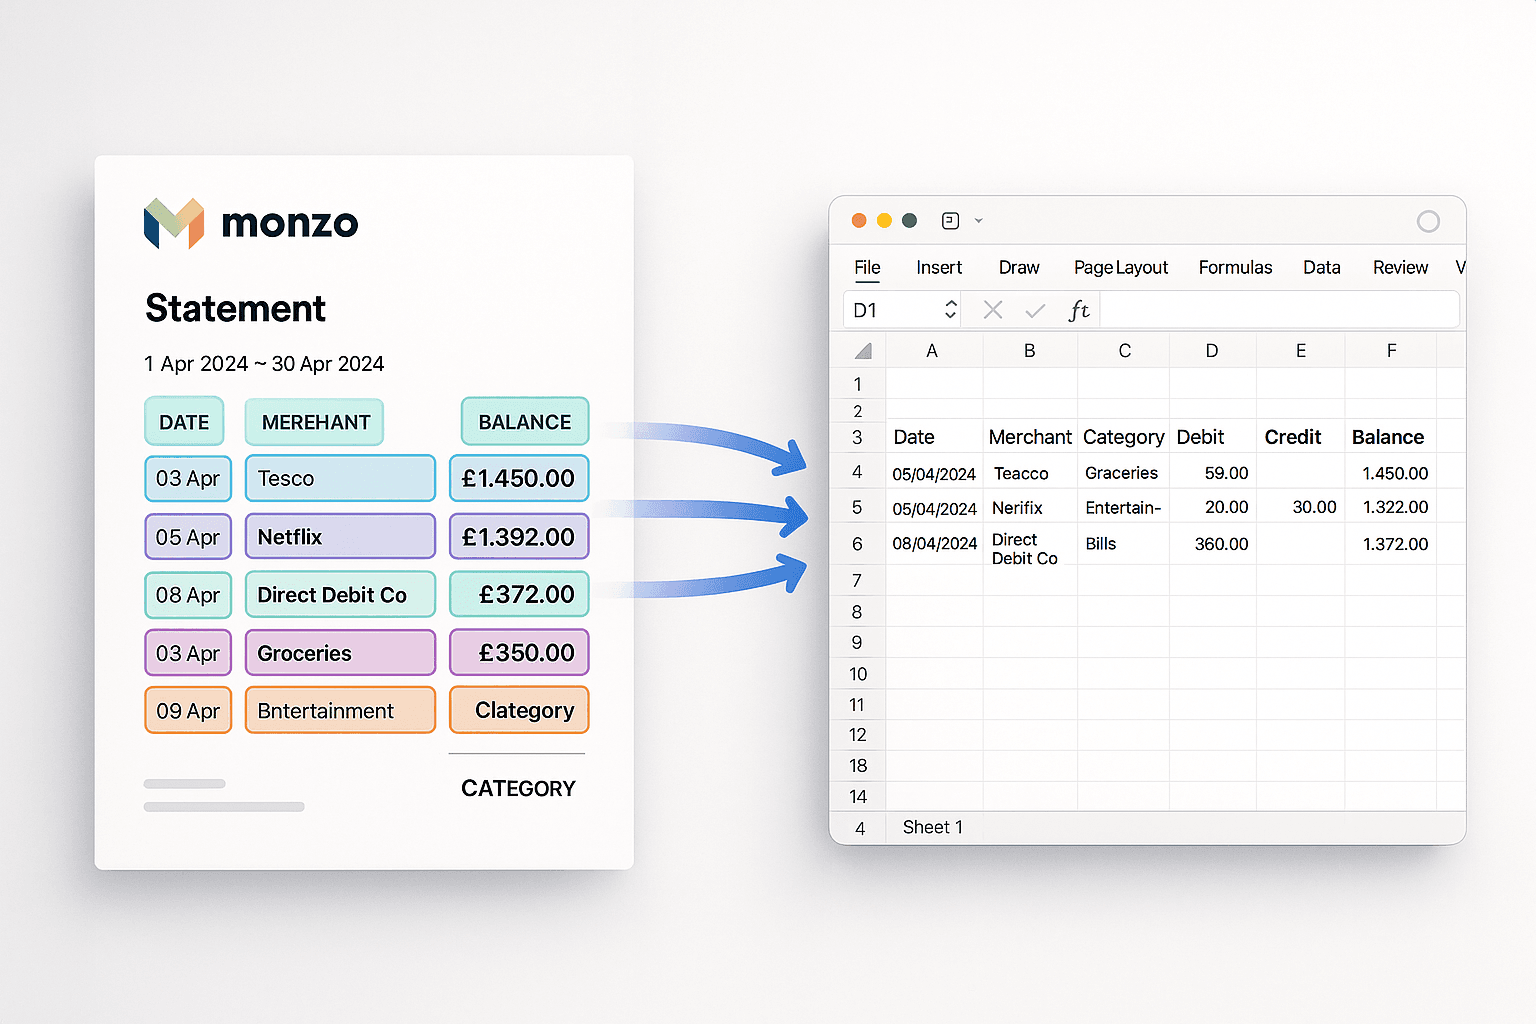Select row 7 header
1536x1024 pixels.
tap(857, 581)
